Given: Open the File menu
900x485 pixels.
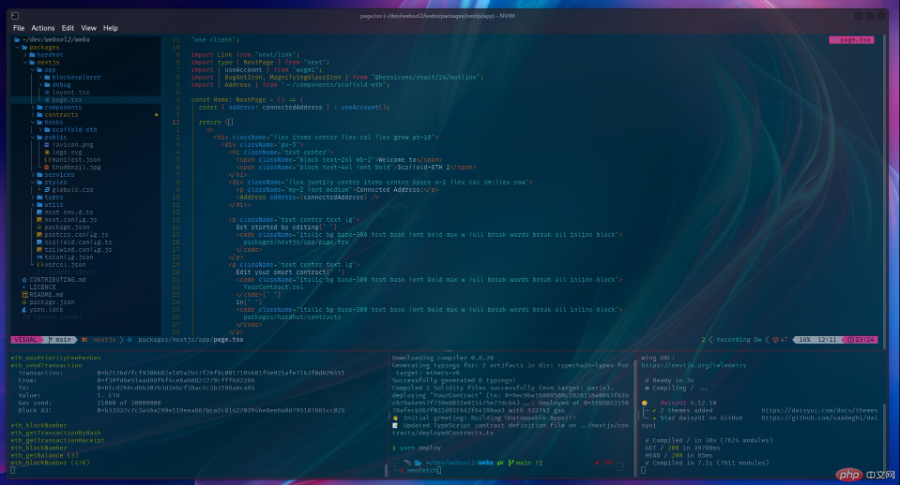Looking at the screenshot, I should (x=19, y=28).
